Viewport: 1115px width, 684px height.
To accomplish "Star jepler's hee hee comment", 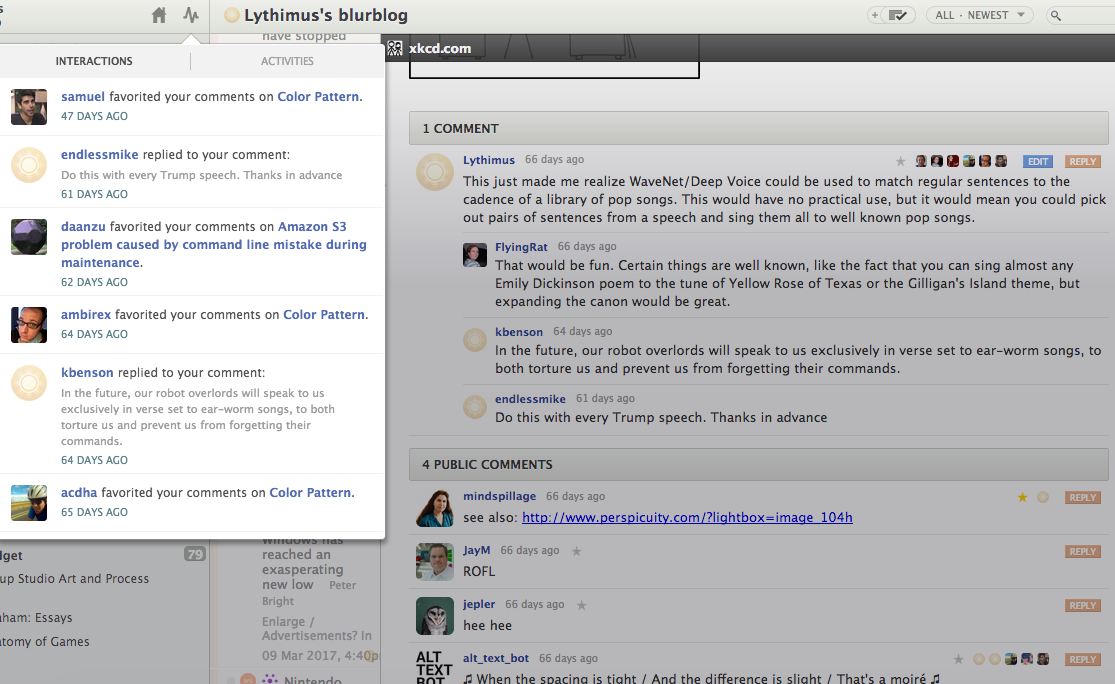I will coord(582,605).
